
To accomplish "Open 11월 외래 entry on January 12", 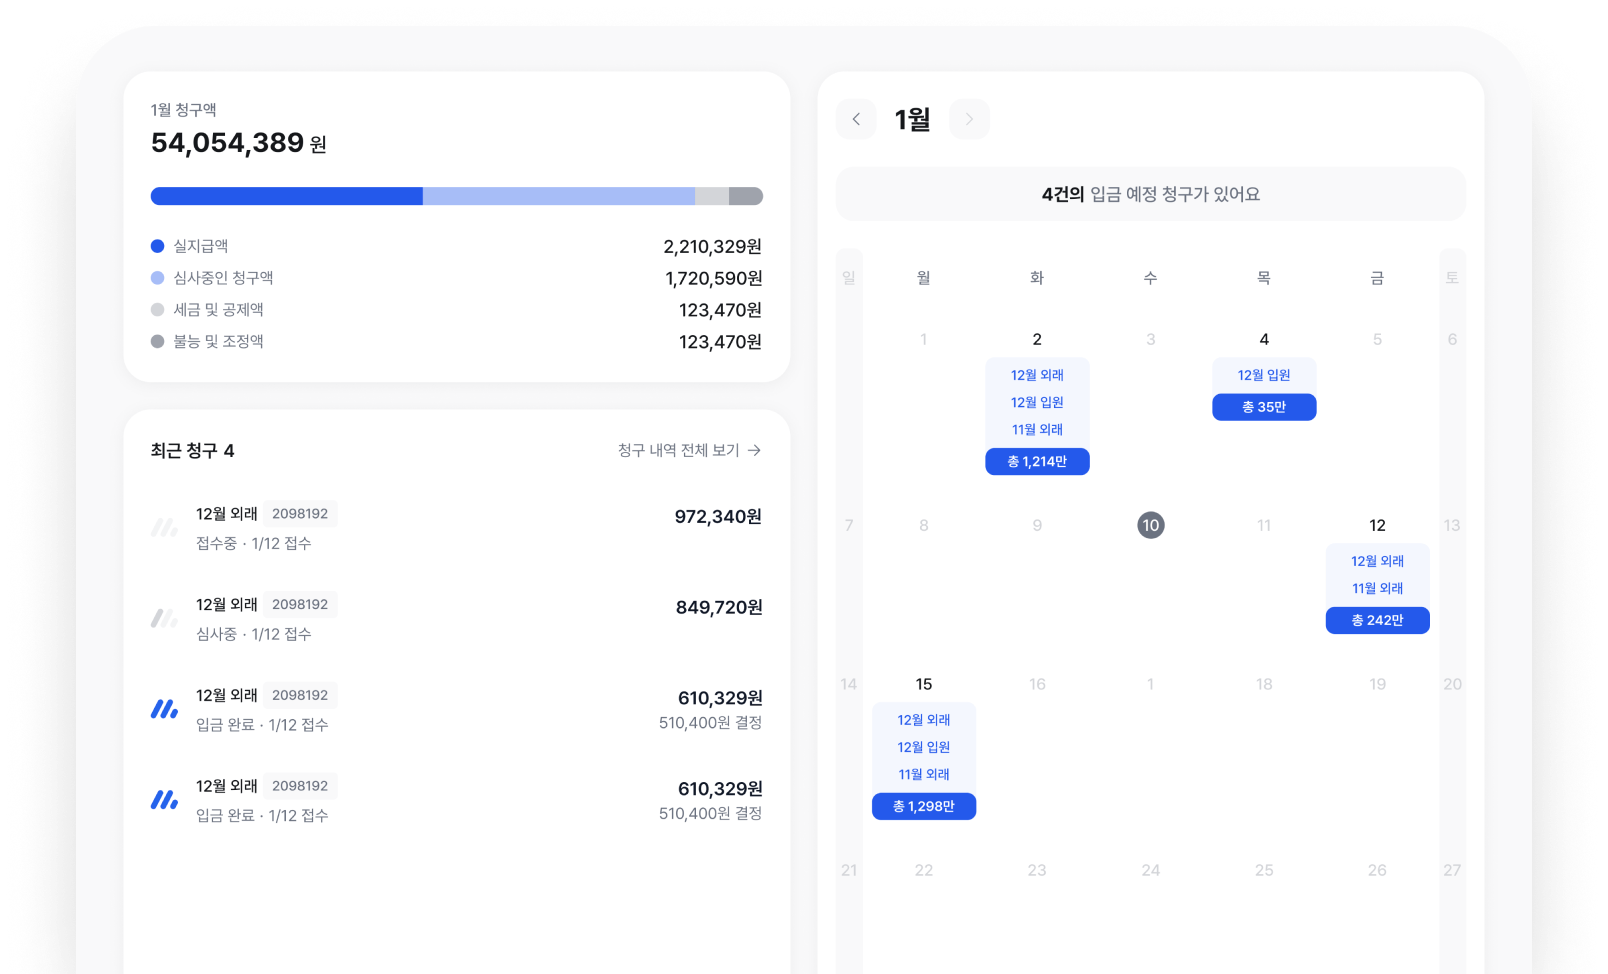I will click(x=1377, y=588).
